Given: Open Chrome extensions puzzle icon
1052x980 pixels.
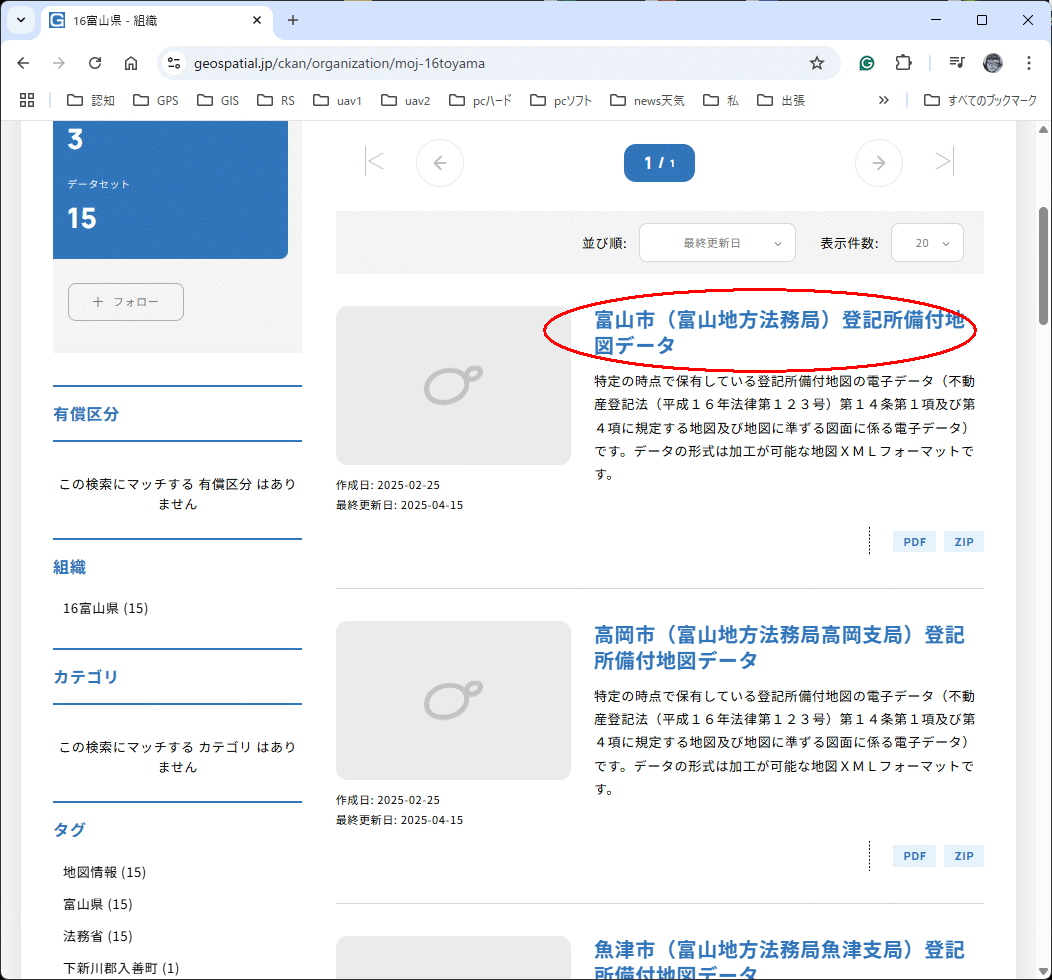Looking at the screenshot, I should click(903, 63).
